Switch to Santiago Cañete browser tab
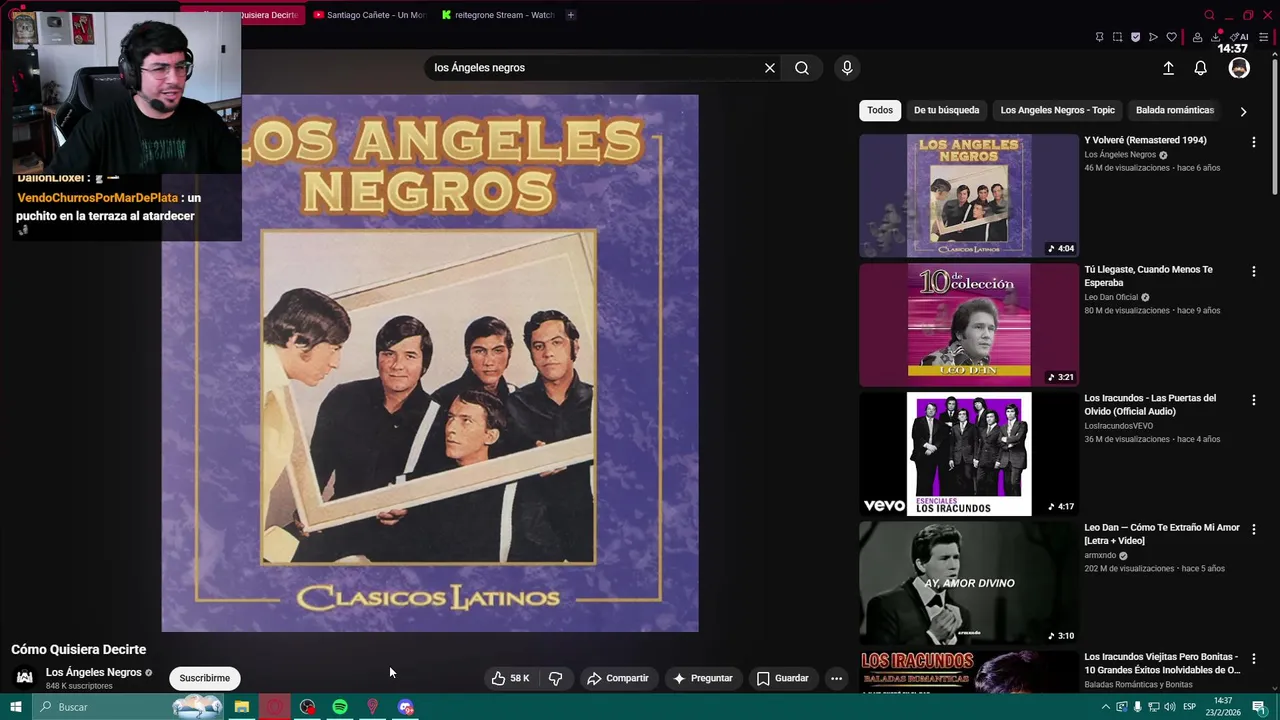1280x720 pixels. click(x=368, y=15)
